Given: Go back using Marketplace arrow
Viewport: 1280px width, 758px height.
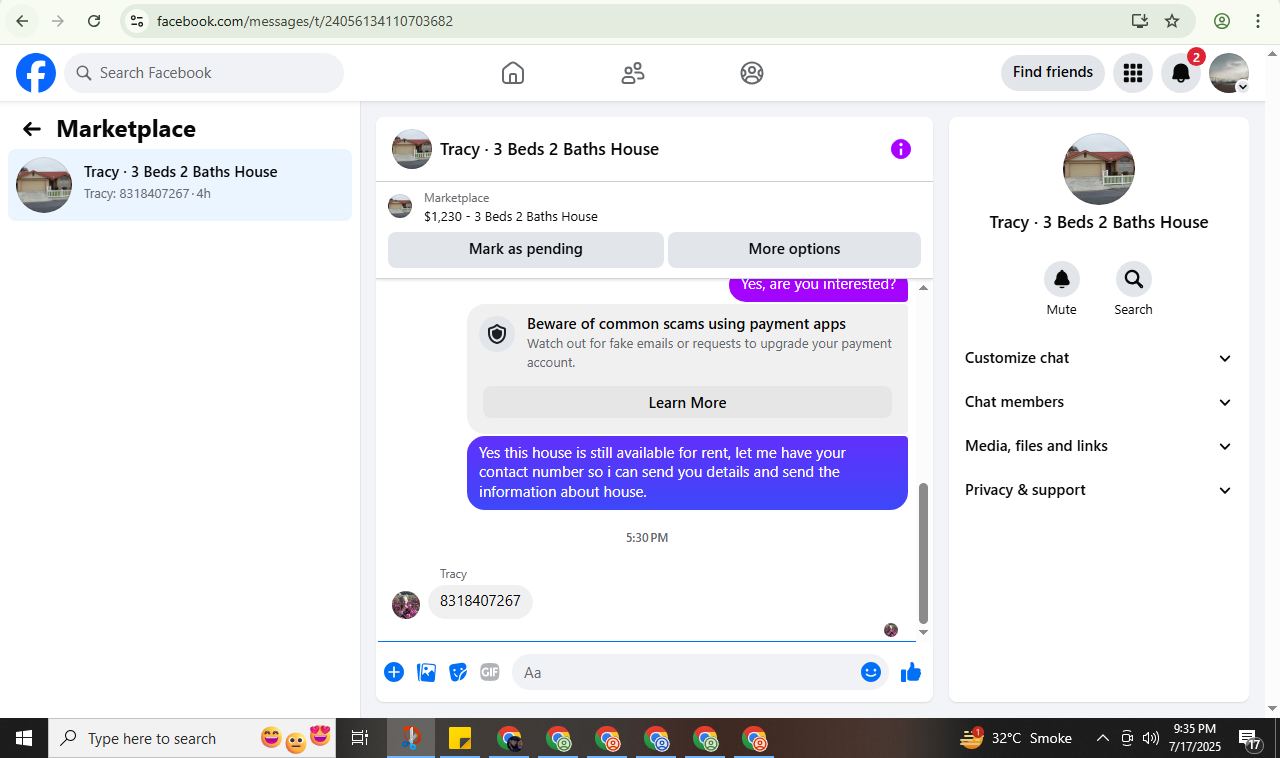Looking at the screenshot, I should (x=32, y=129).
